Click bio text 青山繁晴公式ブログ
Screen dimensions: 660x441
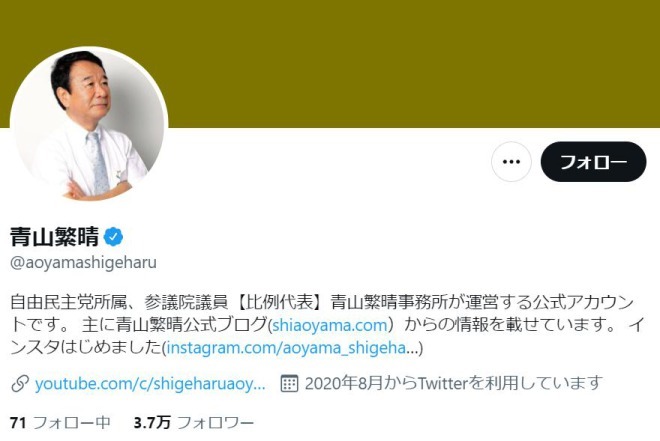174,325
